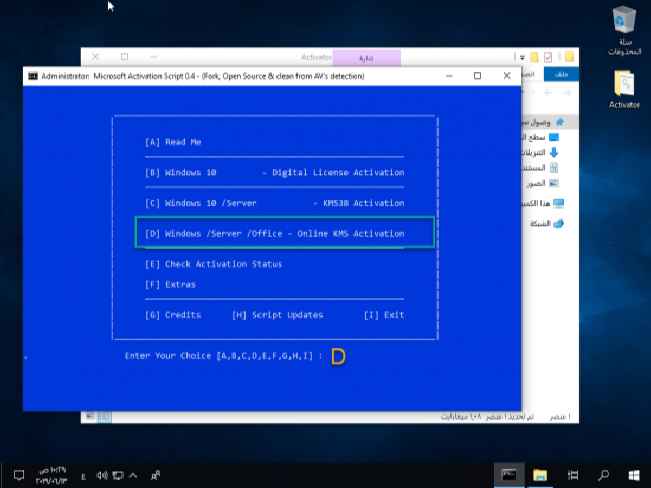Click the Online KMS Activation option
The image size is (651, 488).
tap(285, 233)
